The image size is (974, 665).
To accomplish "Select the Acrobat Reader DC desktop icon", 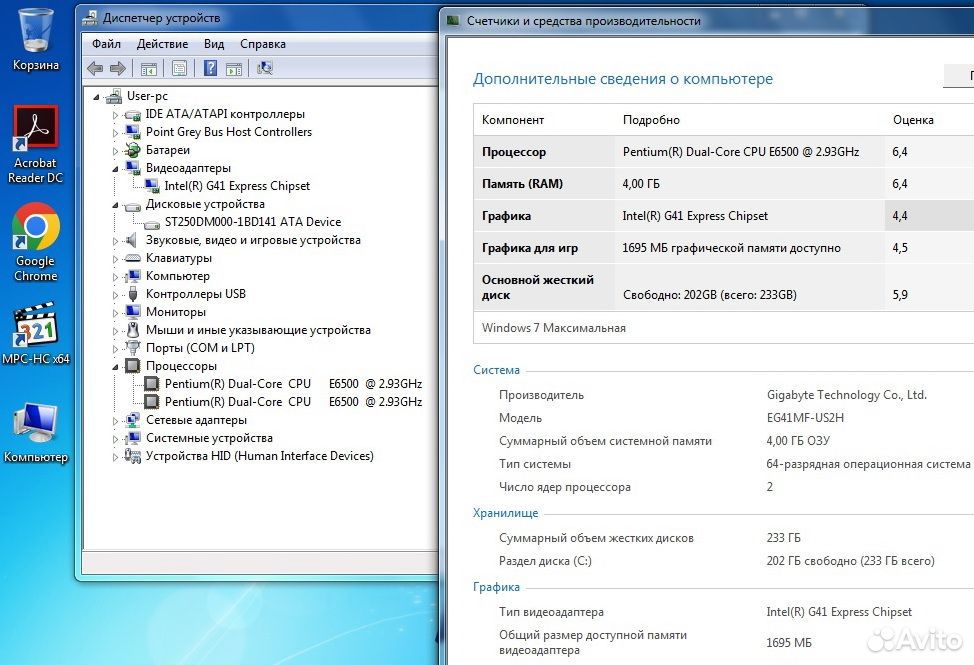I will [x=36, y=145].
